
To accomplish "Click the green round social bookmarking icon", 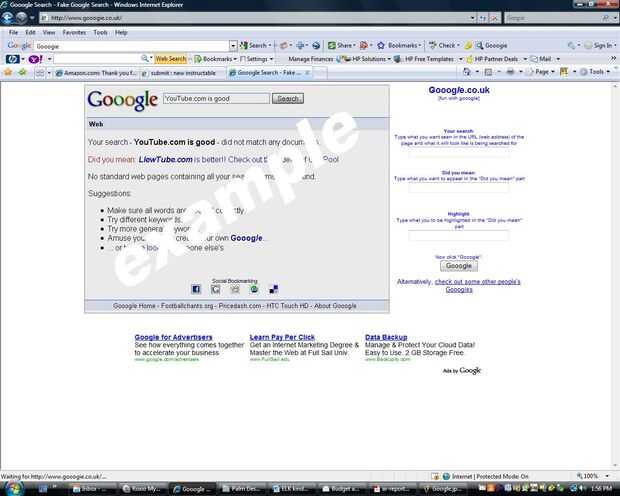I will 254,289.
